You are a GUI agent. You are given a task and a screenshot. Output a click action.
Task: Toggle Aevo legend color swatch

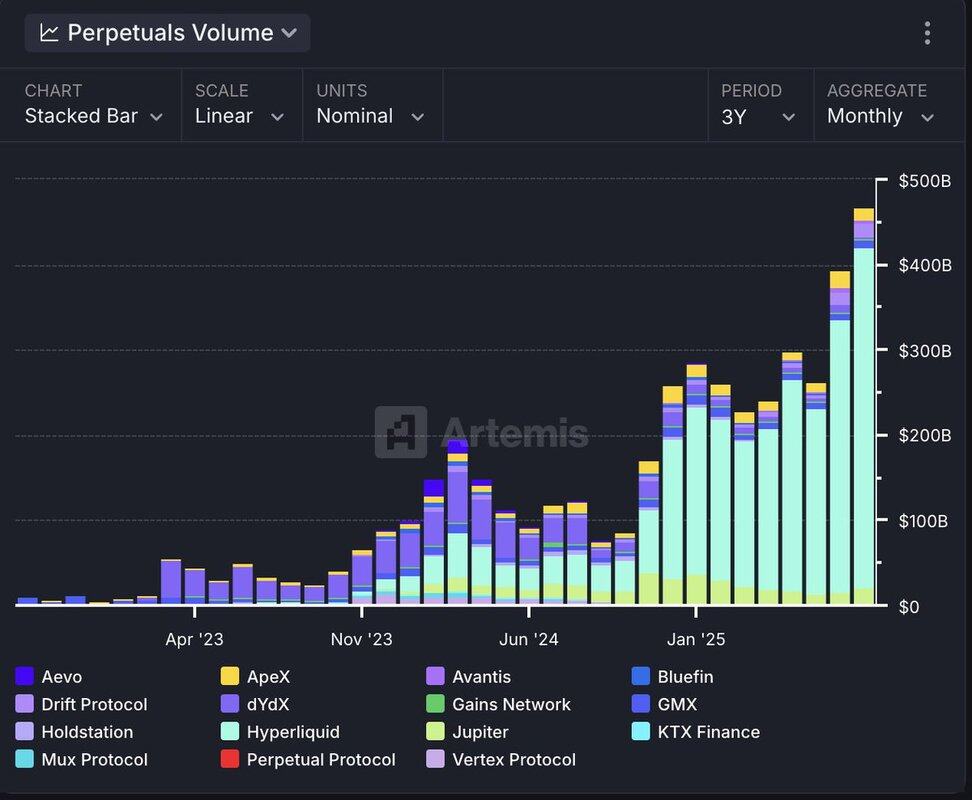24,676
